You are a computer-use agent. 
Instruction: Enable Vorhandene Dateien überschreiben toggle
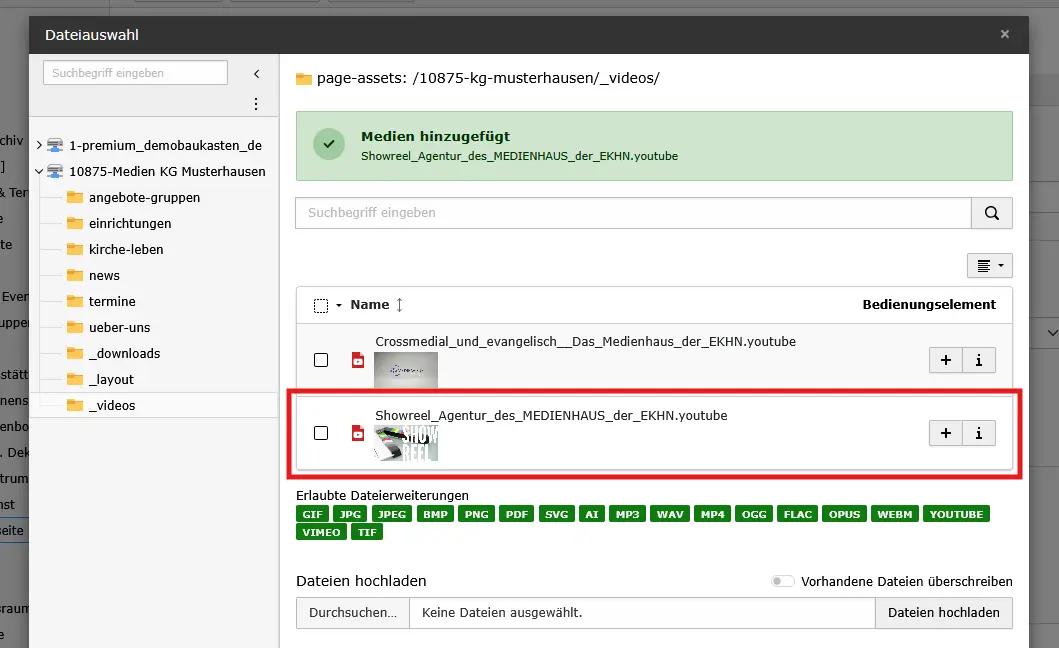782,582
